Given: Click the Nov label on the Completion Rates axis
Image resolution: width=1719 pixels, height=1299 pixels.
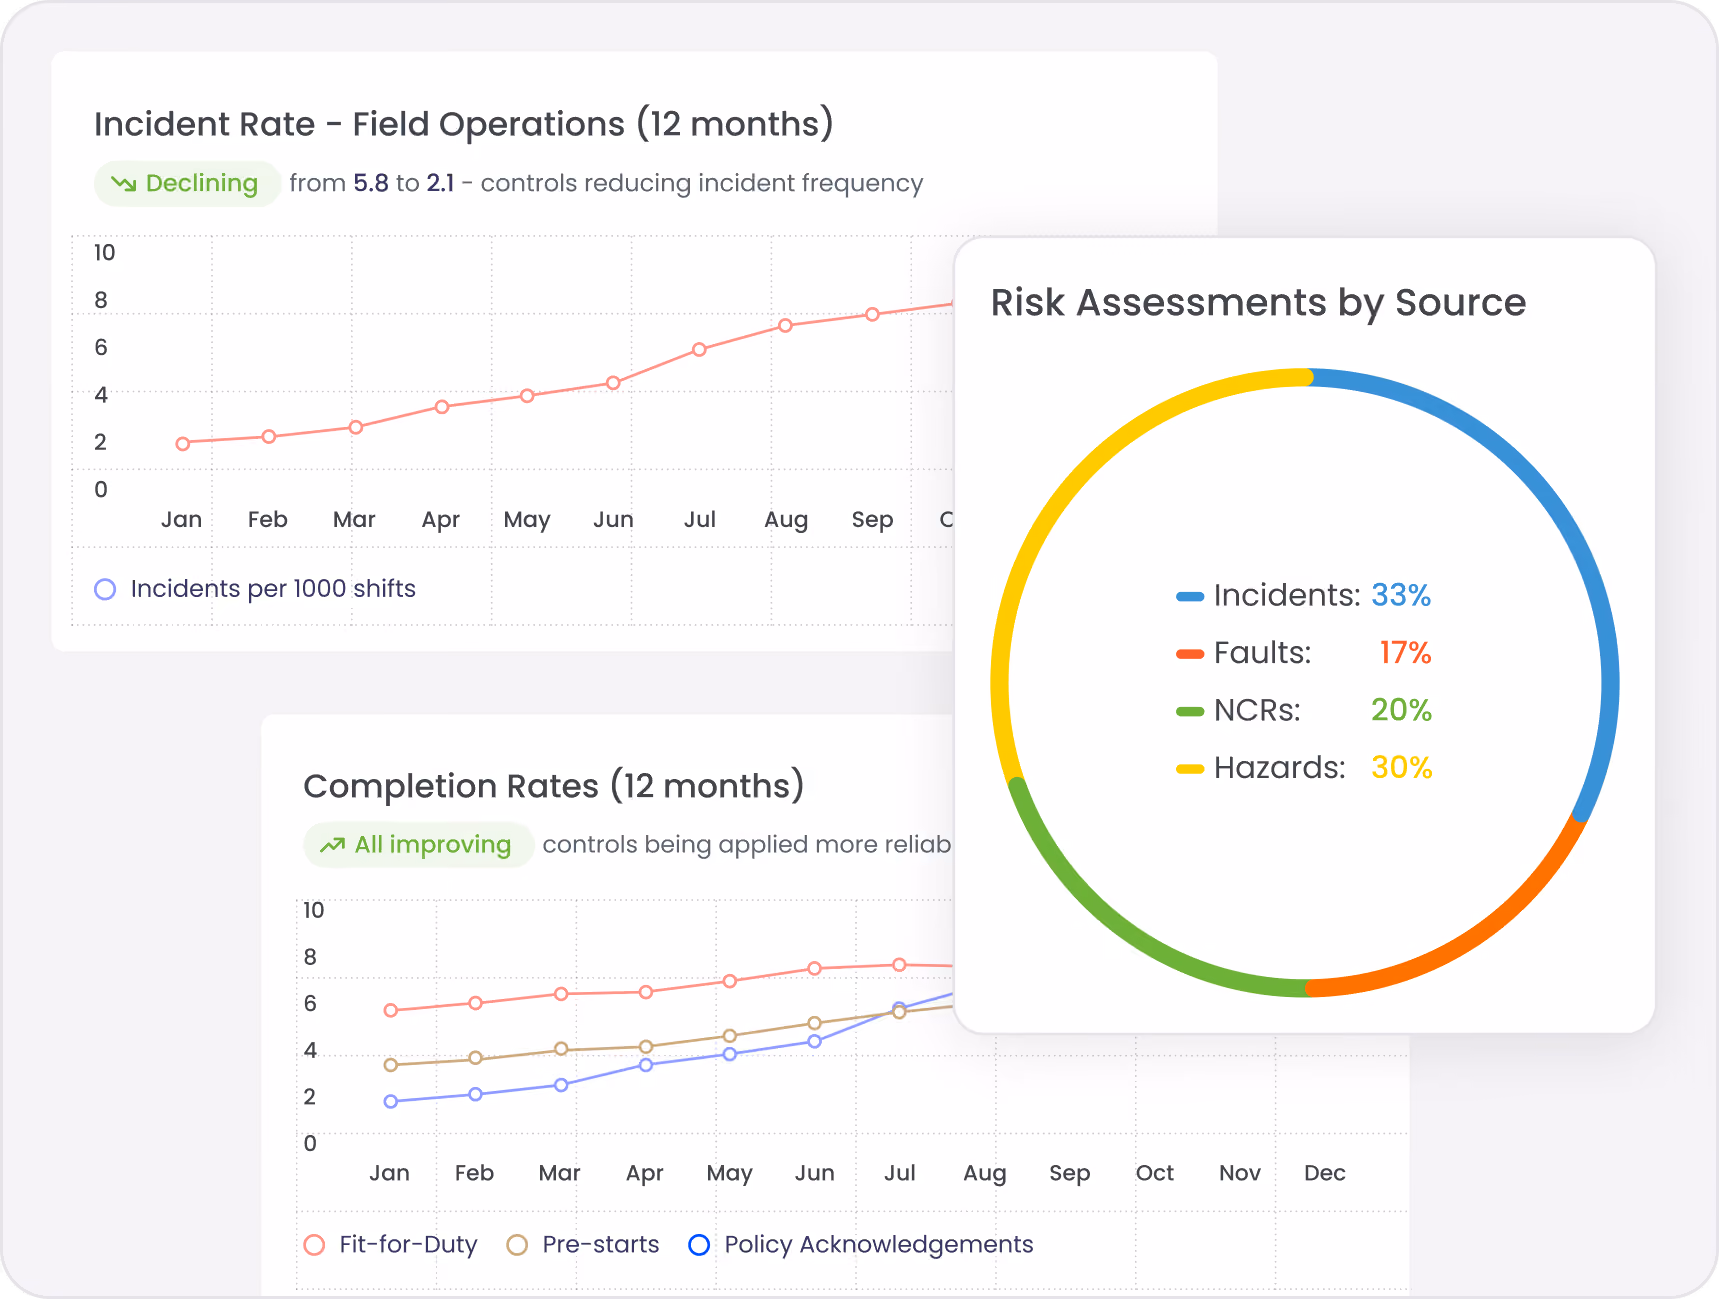Looking at the screenshot, I should pos(1239,1173).
